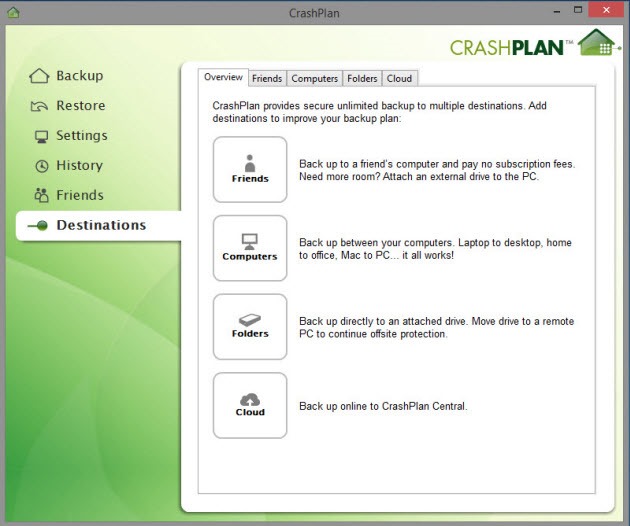Switch to the Overview tab
The width and height of the screenshot is (630, 526).
(223, 77)
